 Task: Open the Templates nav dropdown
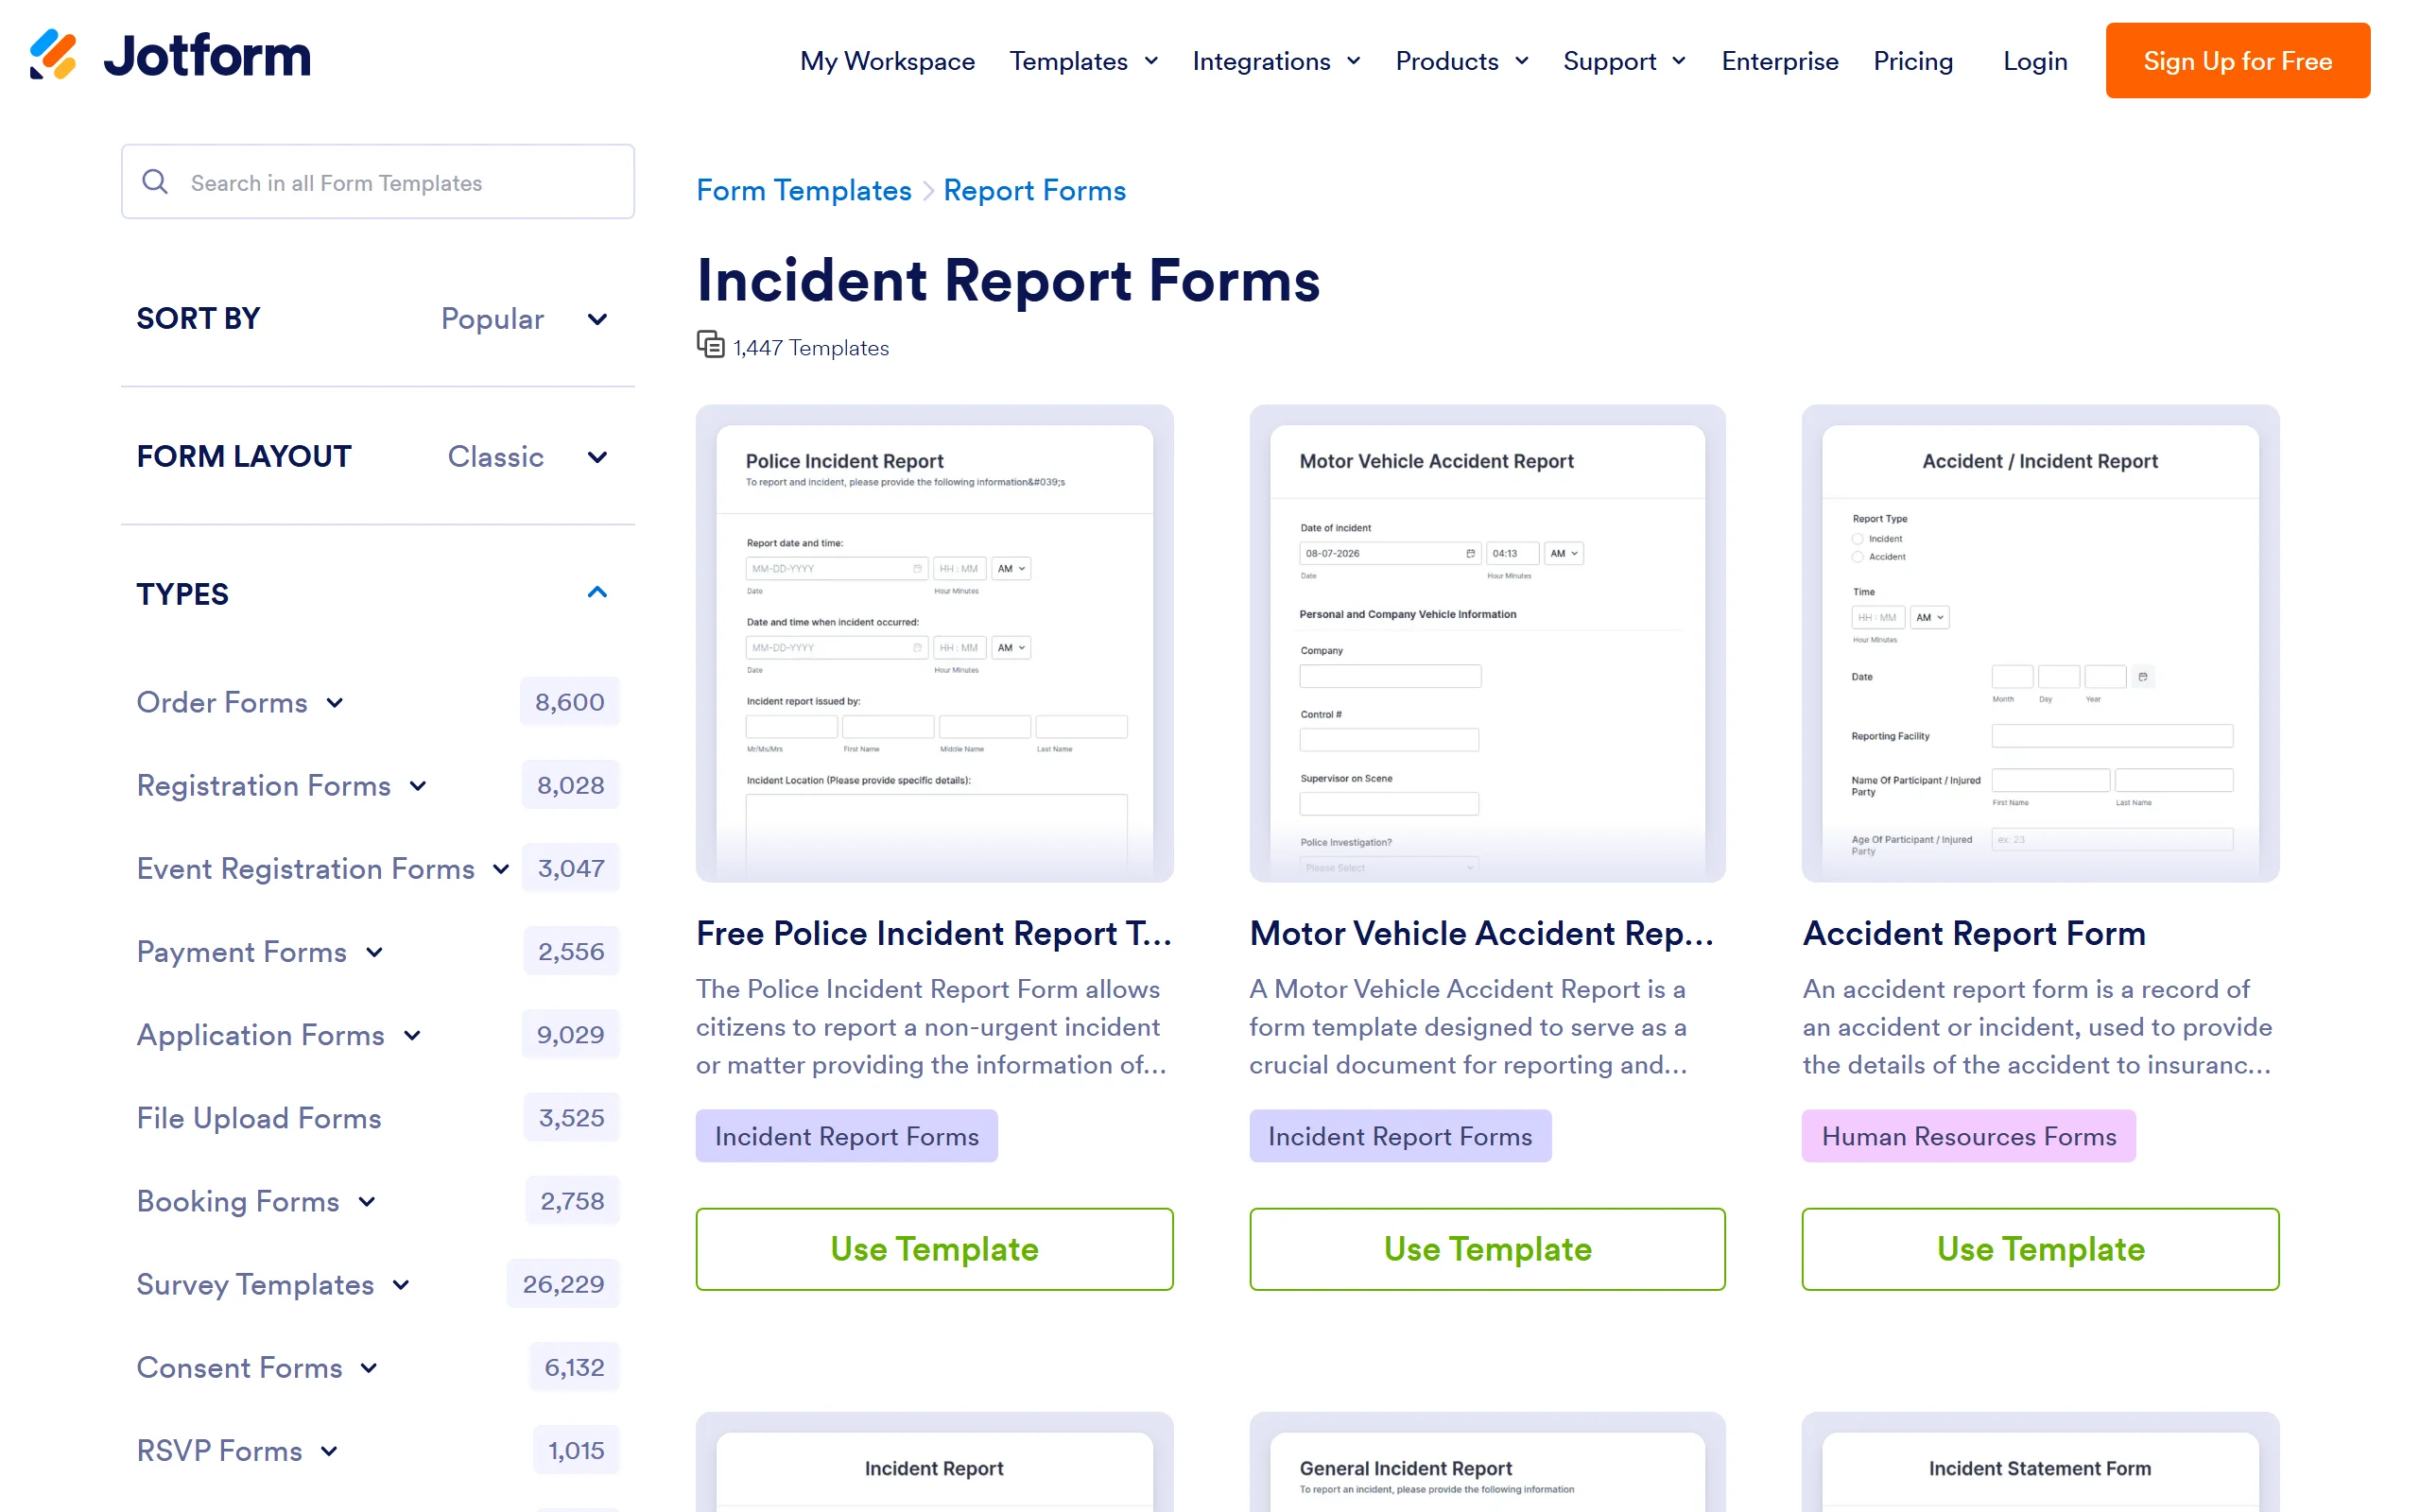[1084, 61]
